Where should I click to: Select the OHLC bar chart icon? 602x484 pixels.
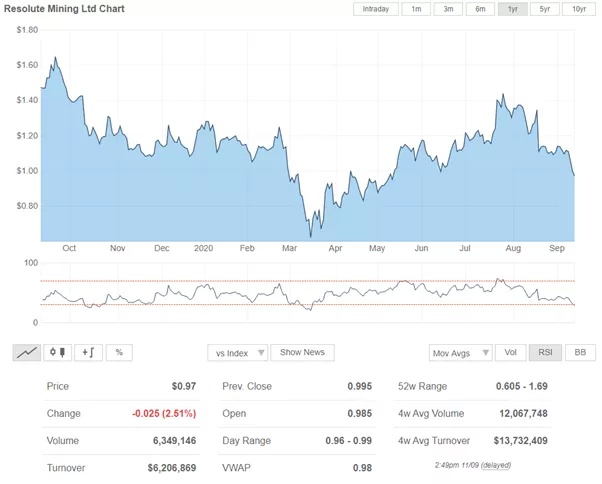tap(88, 352)
